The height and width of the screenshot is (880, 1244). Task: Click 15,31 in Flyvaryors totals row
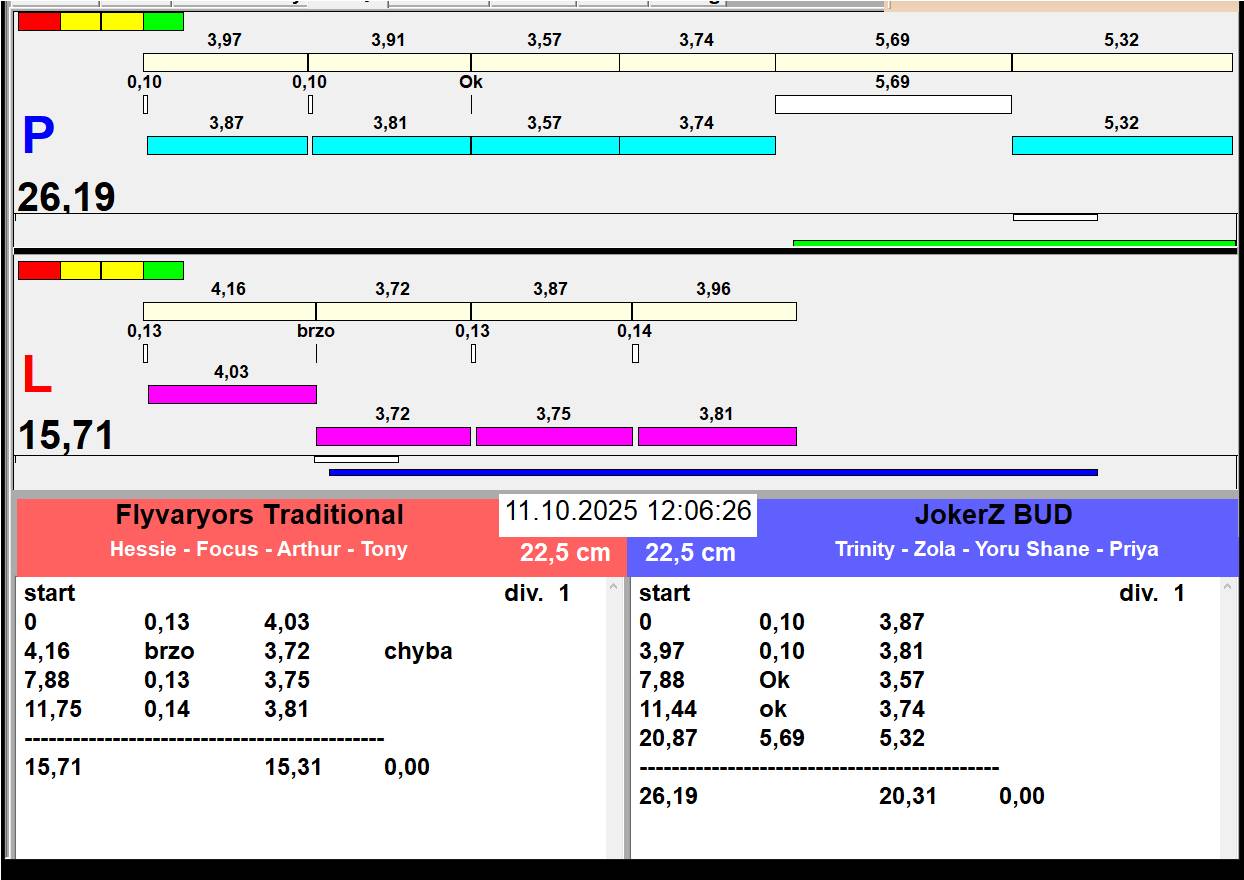[x=293, y=767]
